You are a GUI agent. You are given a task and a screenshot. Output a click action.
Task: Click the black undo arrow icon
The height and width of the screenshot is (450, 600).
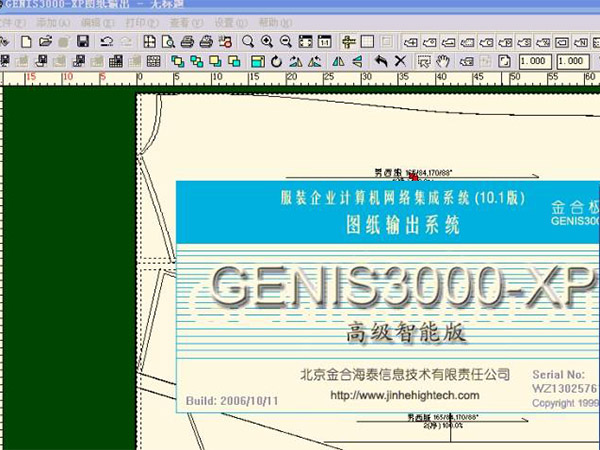[x=381, y=61]
